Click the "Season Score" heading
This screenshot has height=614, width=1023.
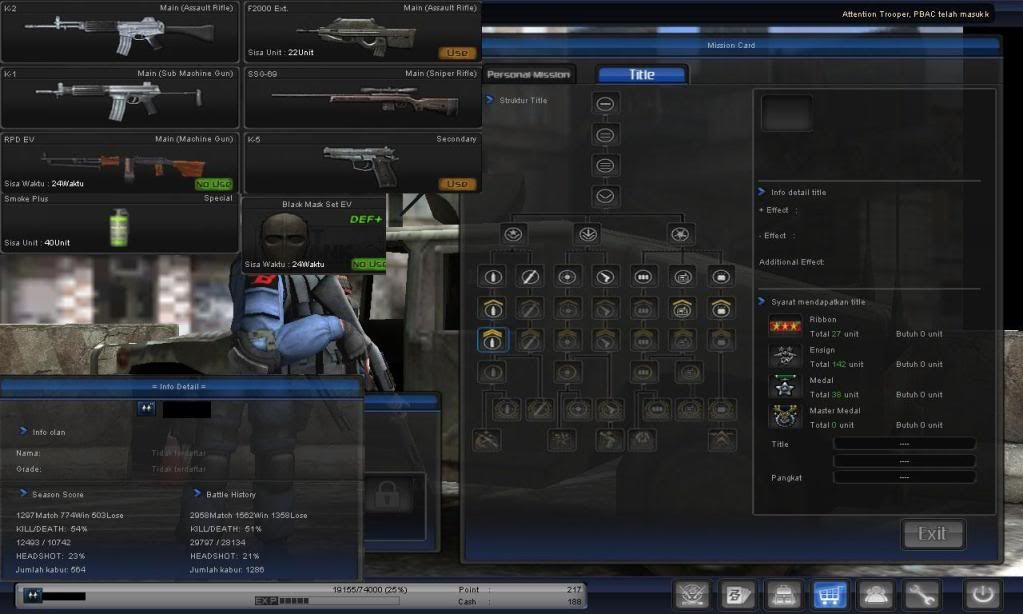pos(58,495)
